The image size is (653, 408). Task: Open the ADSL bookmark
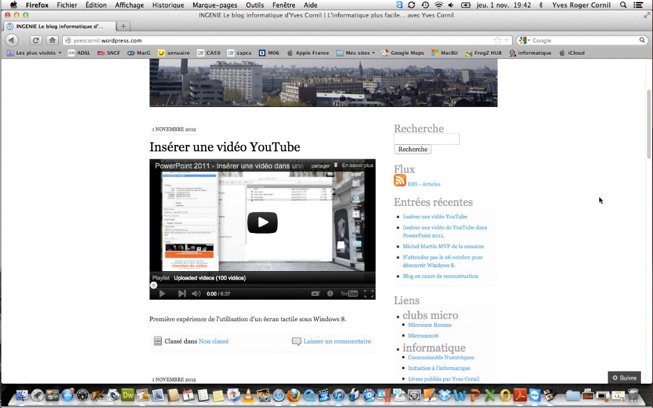tap(79, 53)
